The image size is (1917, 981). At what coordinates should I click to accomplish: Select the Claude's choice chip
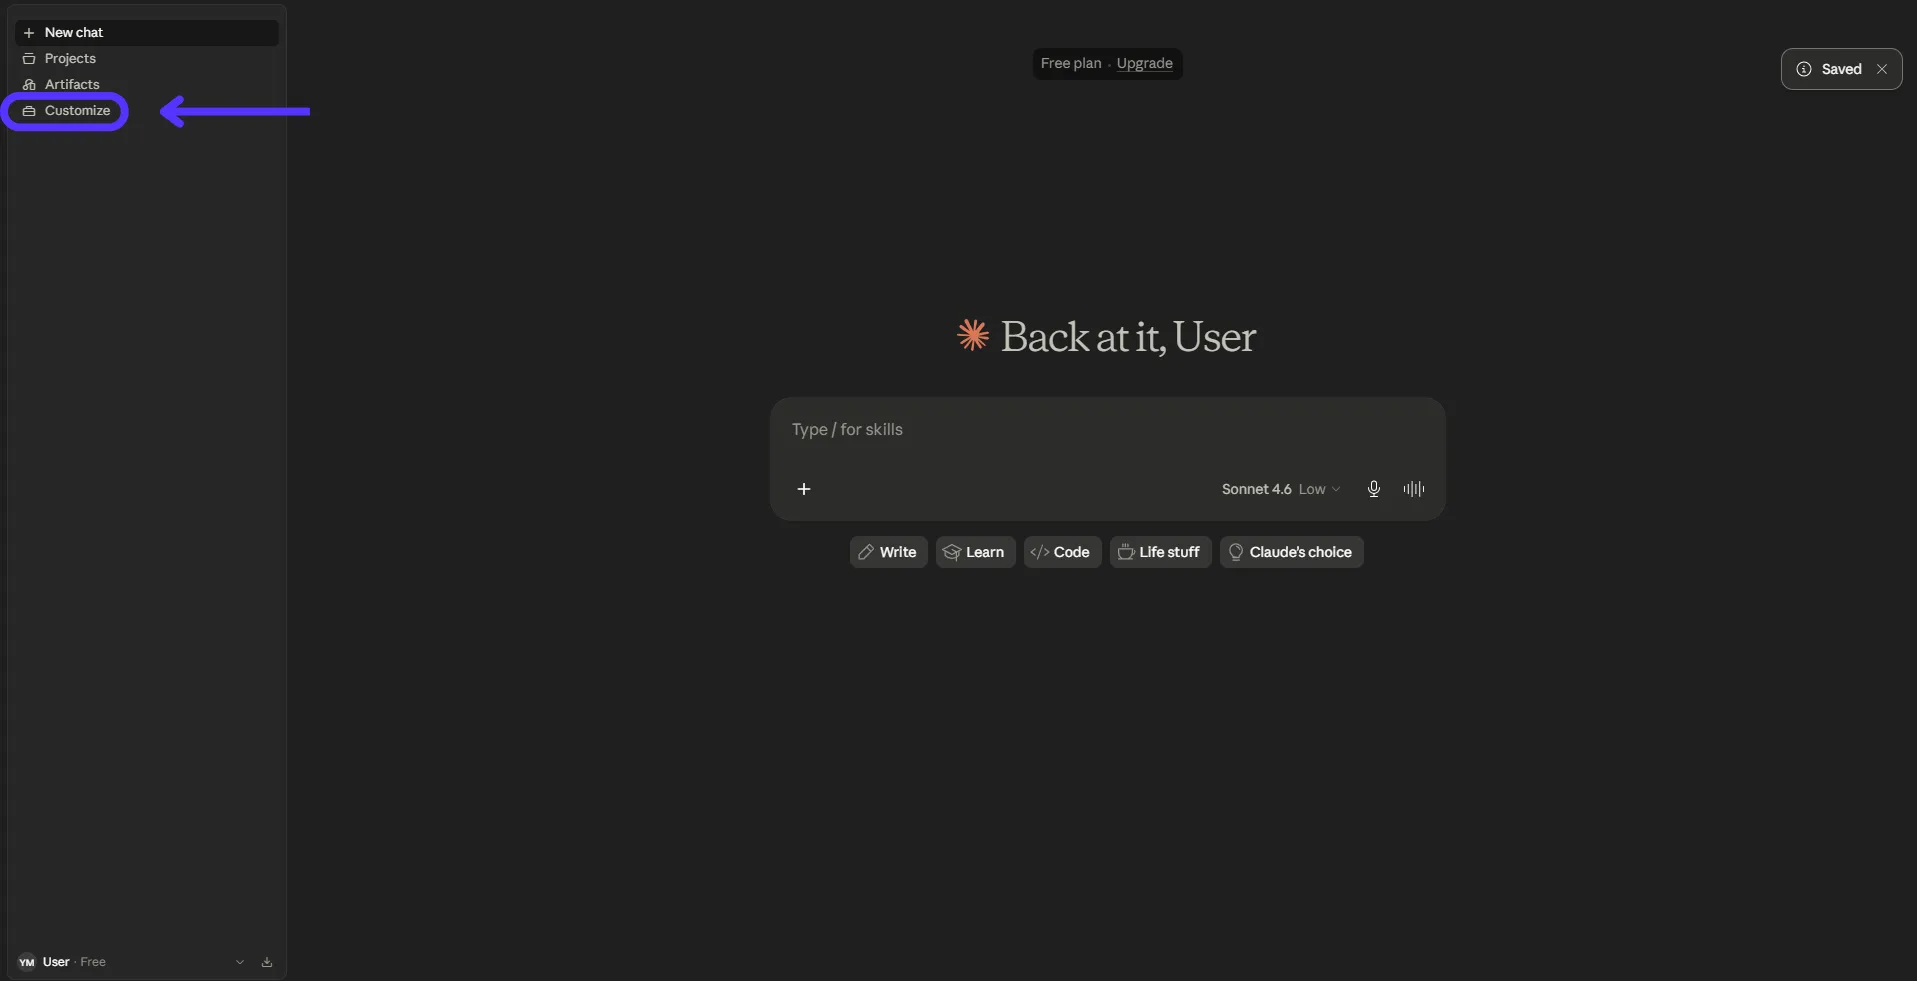tap(1291, 552)
